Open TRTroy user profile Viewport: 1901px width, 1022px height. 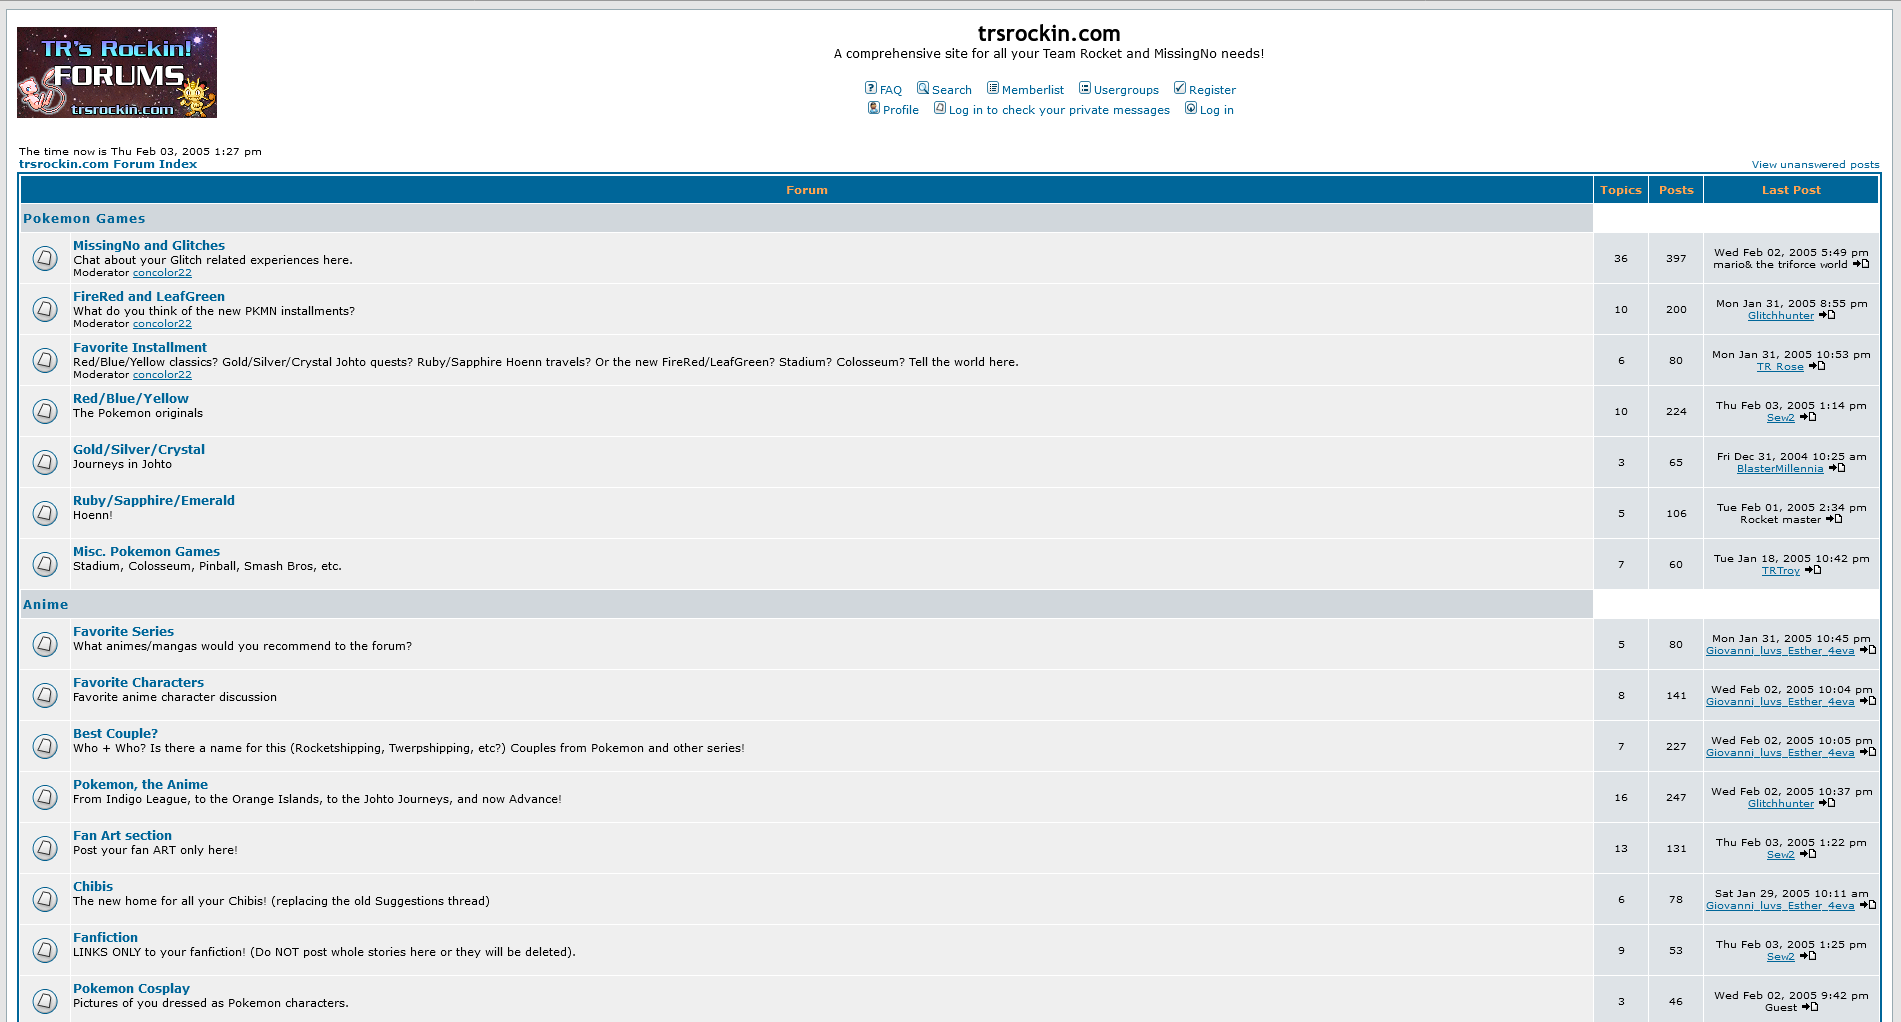(1780, 571)
